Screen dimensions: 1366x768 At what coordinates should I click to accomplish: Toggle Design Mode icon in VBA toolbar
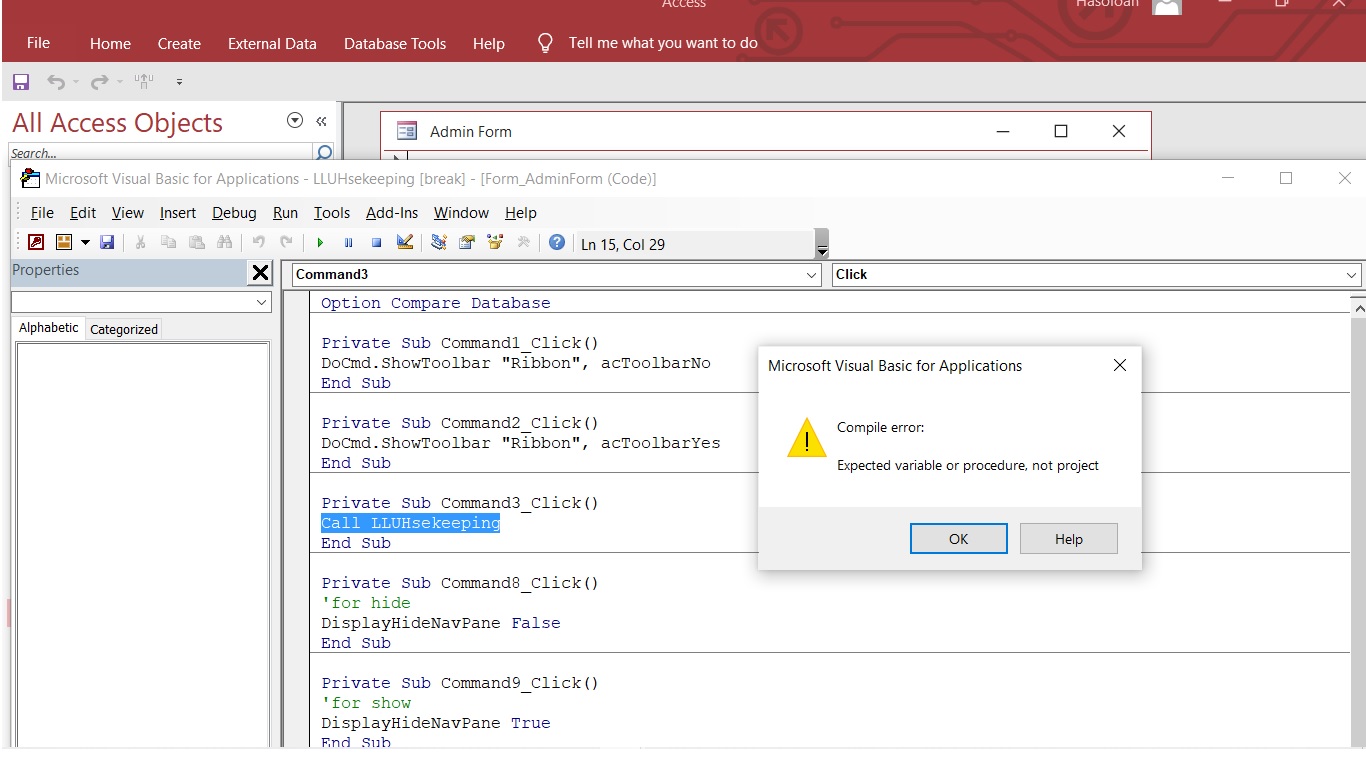[404, 242]
